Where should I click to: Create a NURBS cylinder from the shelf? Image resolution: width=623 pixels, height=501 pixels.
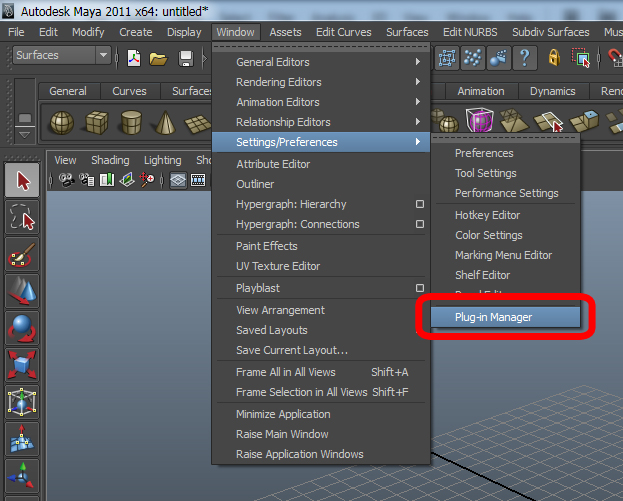click(131, 122)
